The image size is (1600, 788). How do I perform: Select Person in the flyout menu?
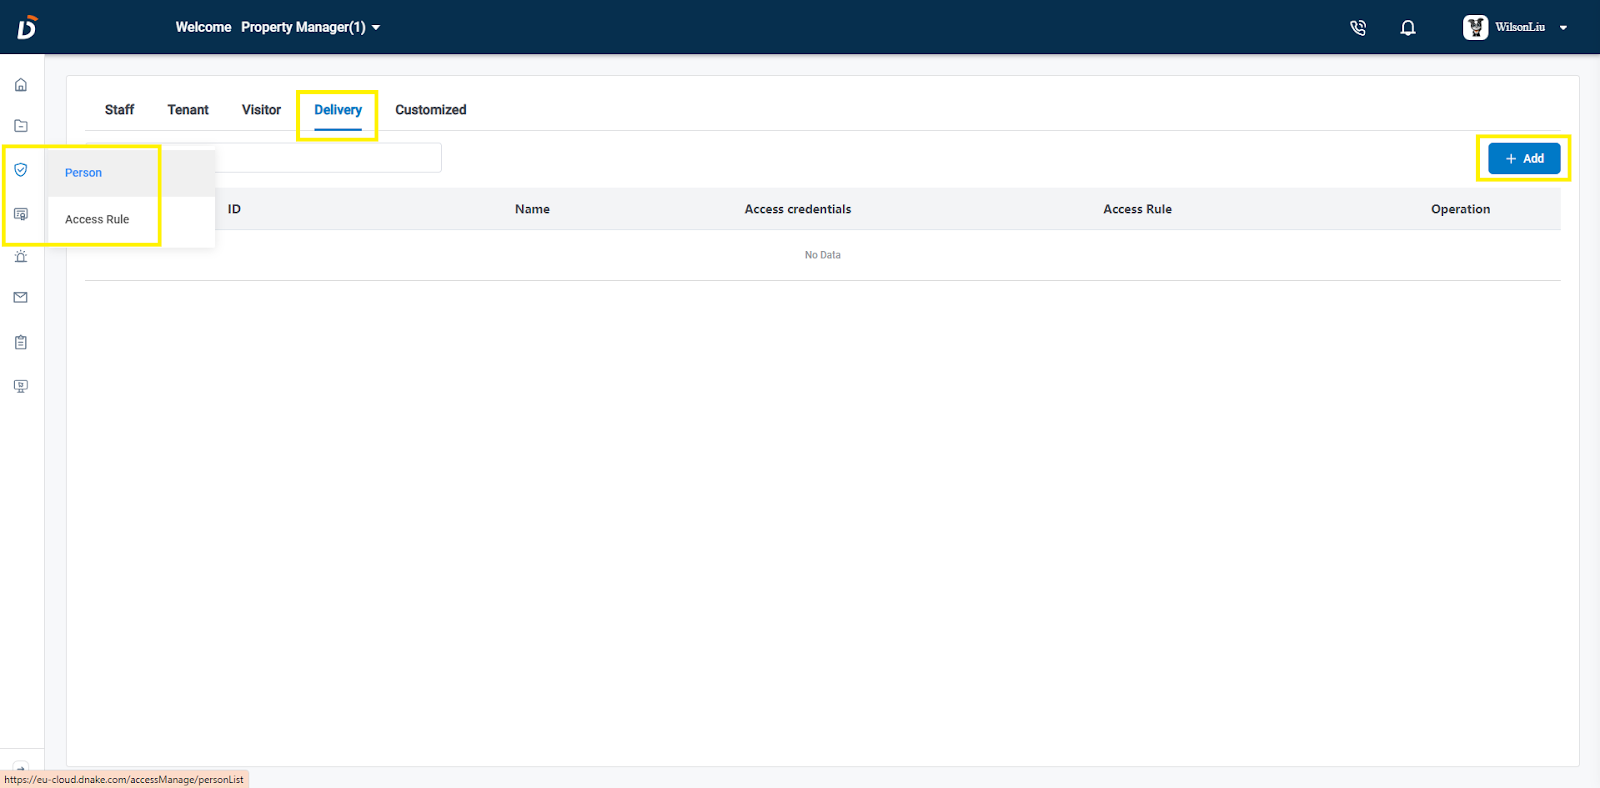[x=84, y=173]
